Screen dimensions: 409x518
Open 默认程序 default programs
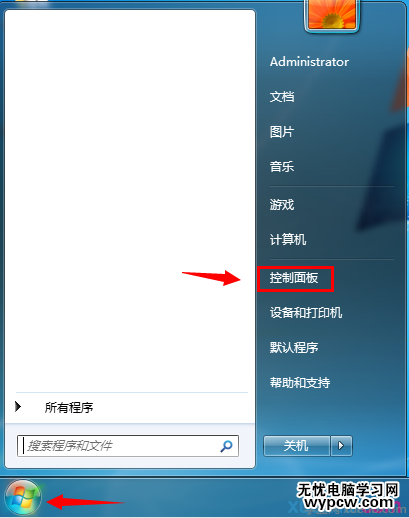tap(294, 347)
